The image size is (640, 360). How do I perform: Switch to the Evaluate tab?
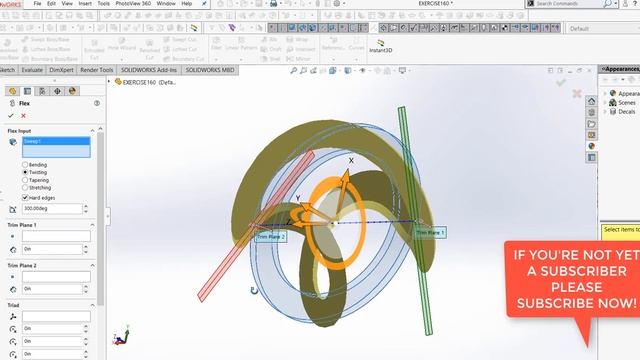pyautogui.click(x=32, y=70)
